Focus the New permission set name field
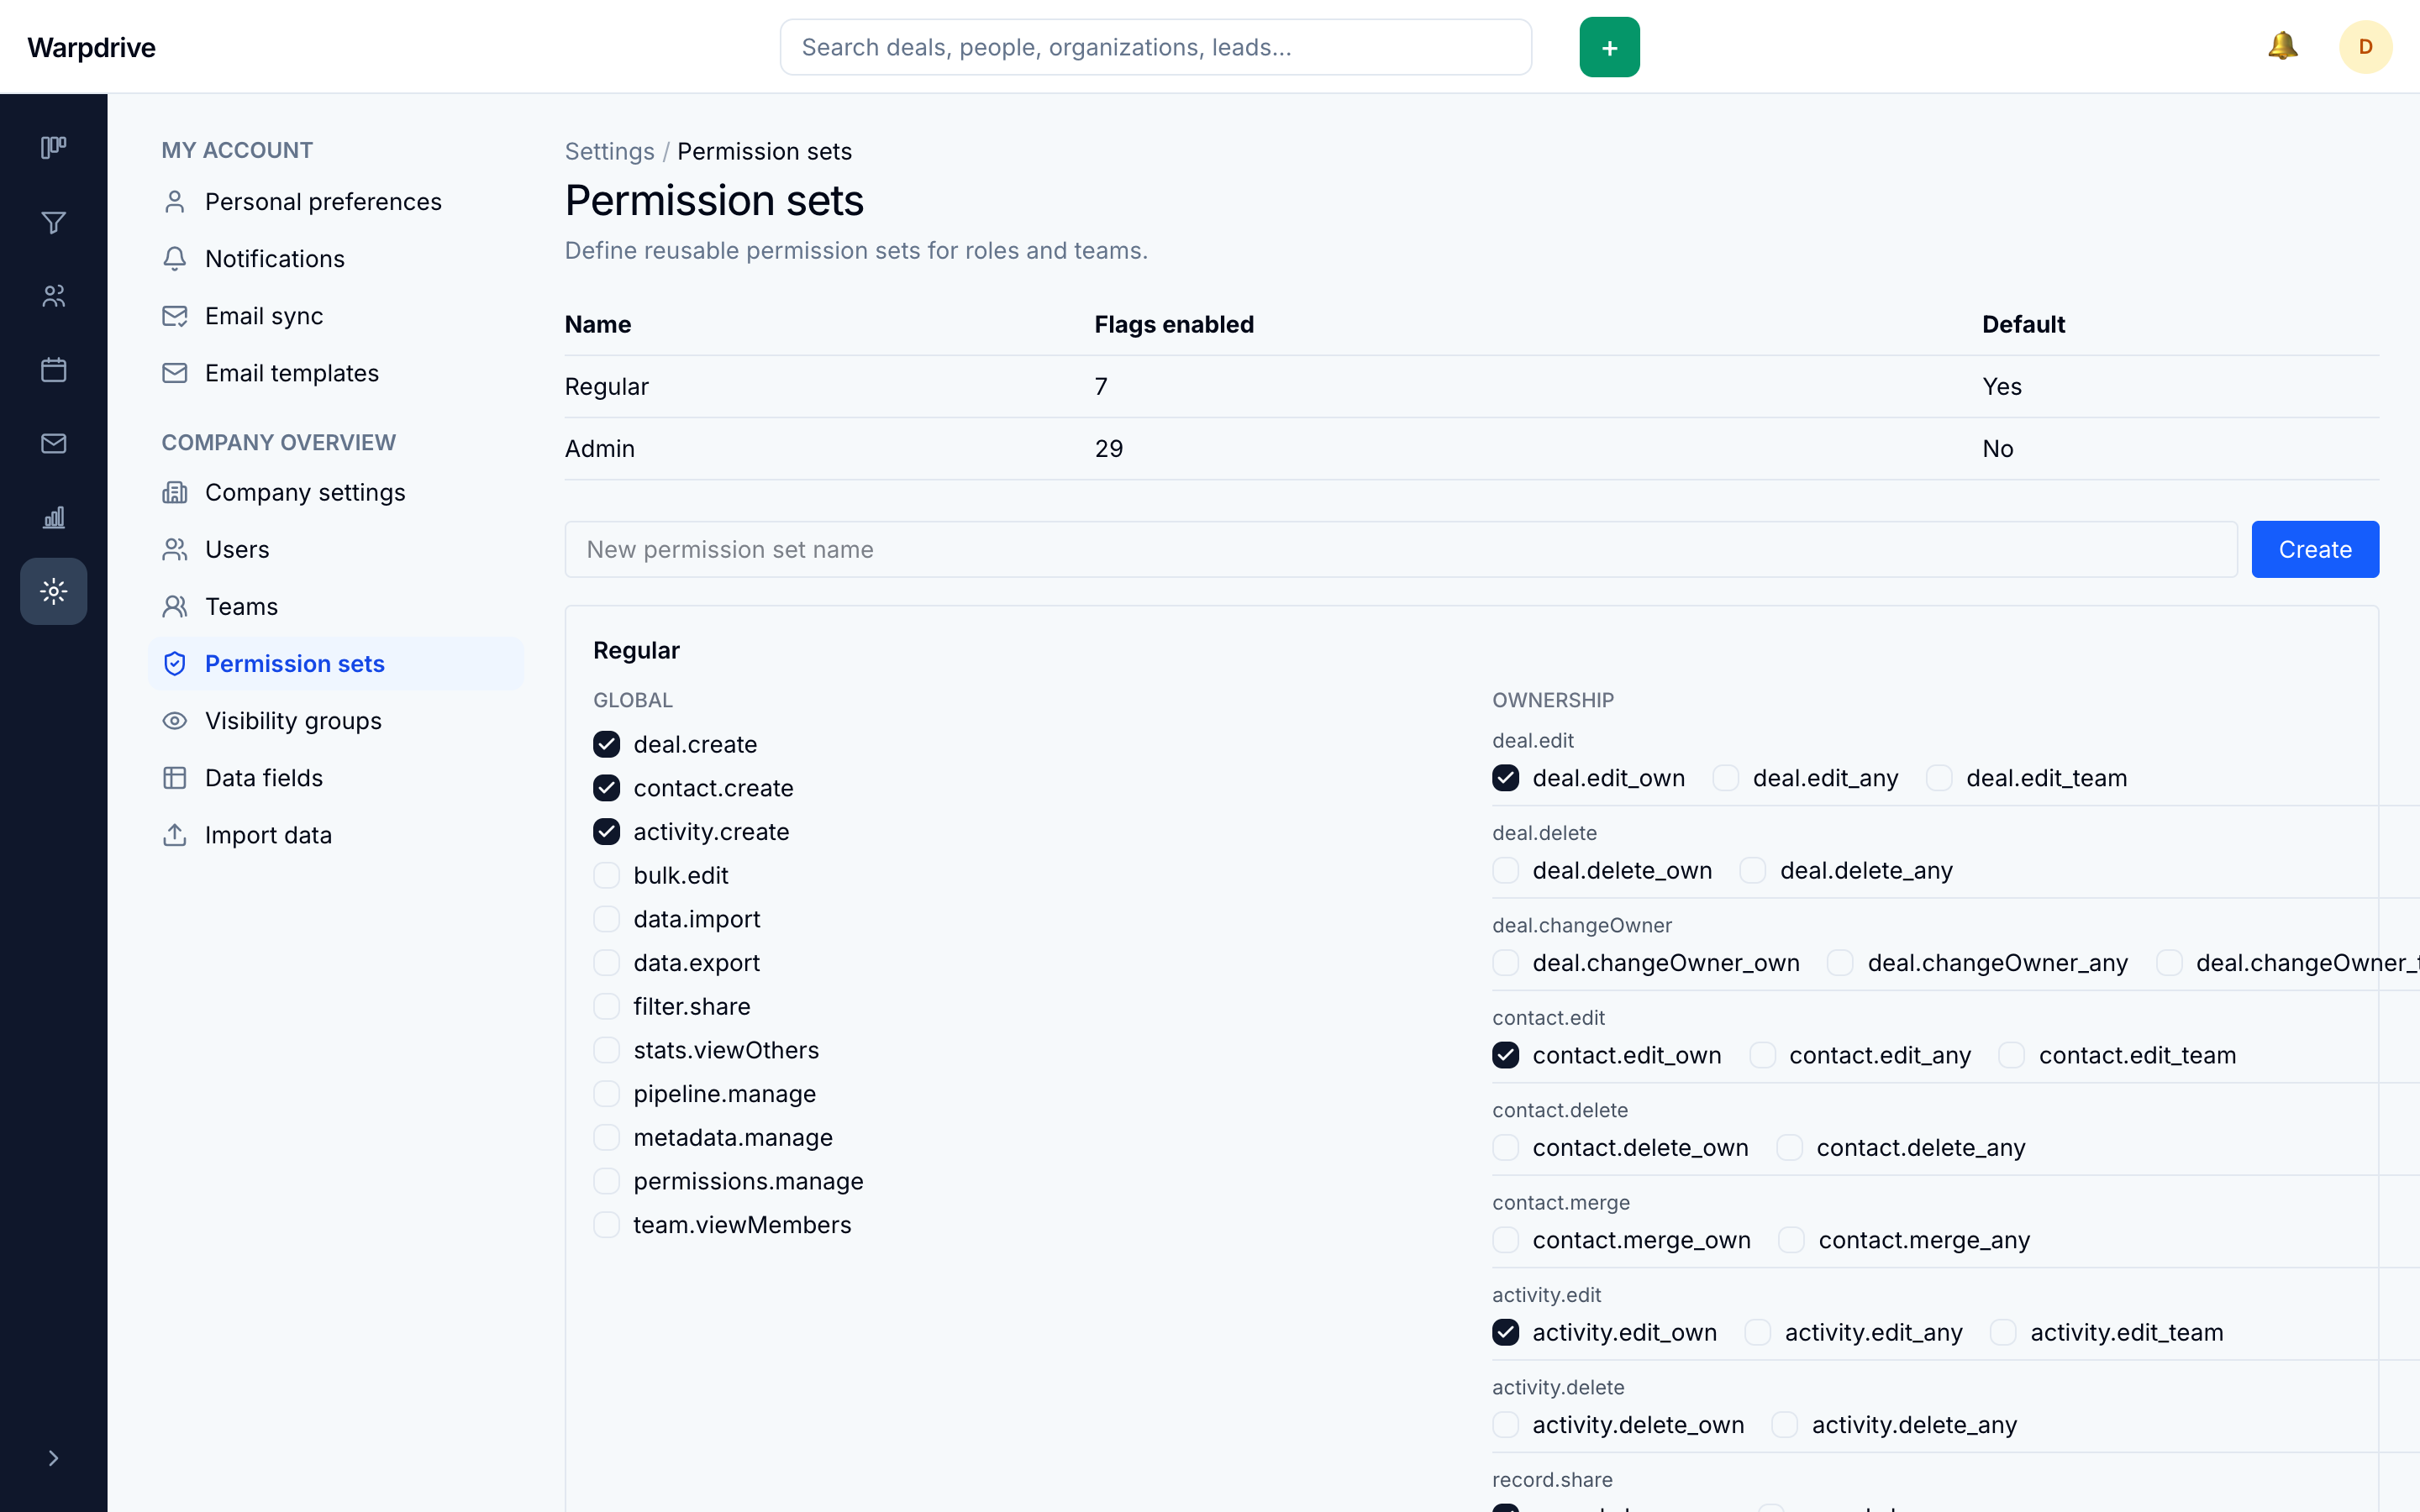Viewport: 2420px width, 1512px height. tap(1400, 549)
